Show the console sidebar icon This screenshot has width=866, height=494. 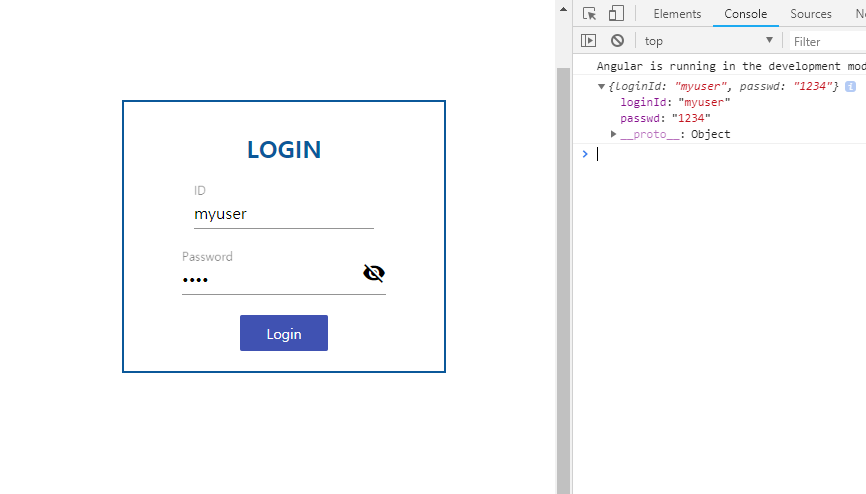coord(588,40)
